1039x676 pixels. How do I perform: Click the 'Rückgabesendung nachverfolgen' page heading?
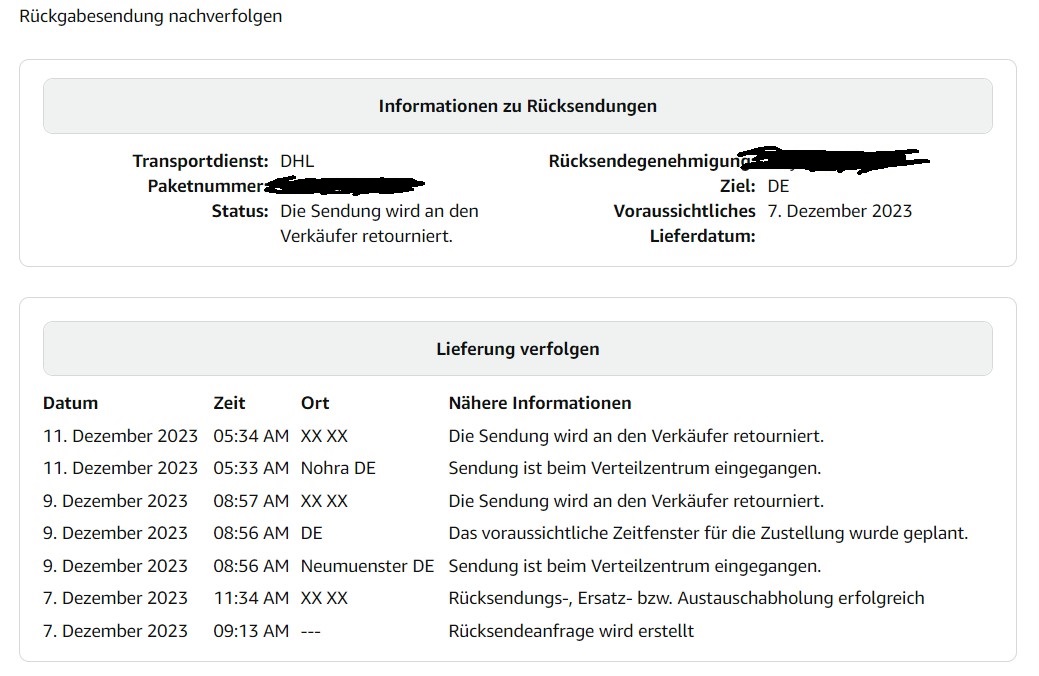click(x=150, y=16)
